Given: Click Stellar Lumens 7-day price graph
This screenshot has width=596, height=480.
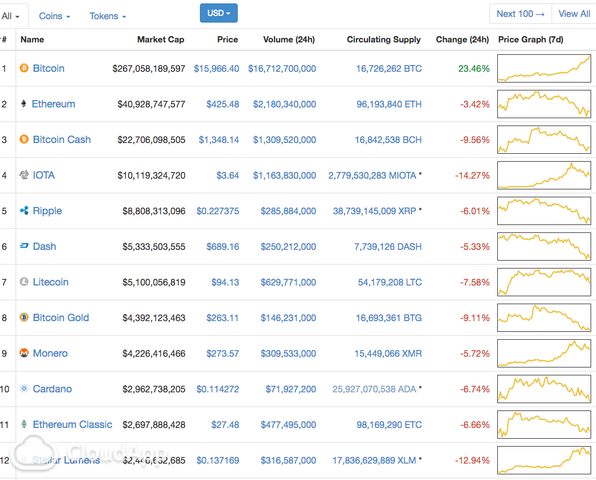Looking at the screenshot, I should pyautogui.click(x=544, y=460).
